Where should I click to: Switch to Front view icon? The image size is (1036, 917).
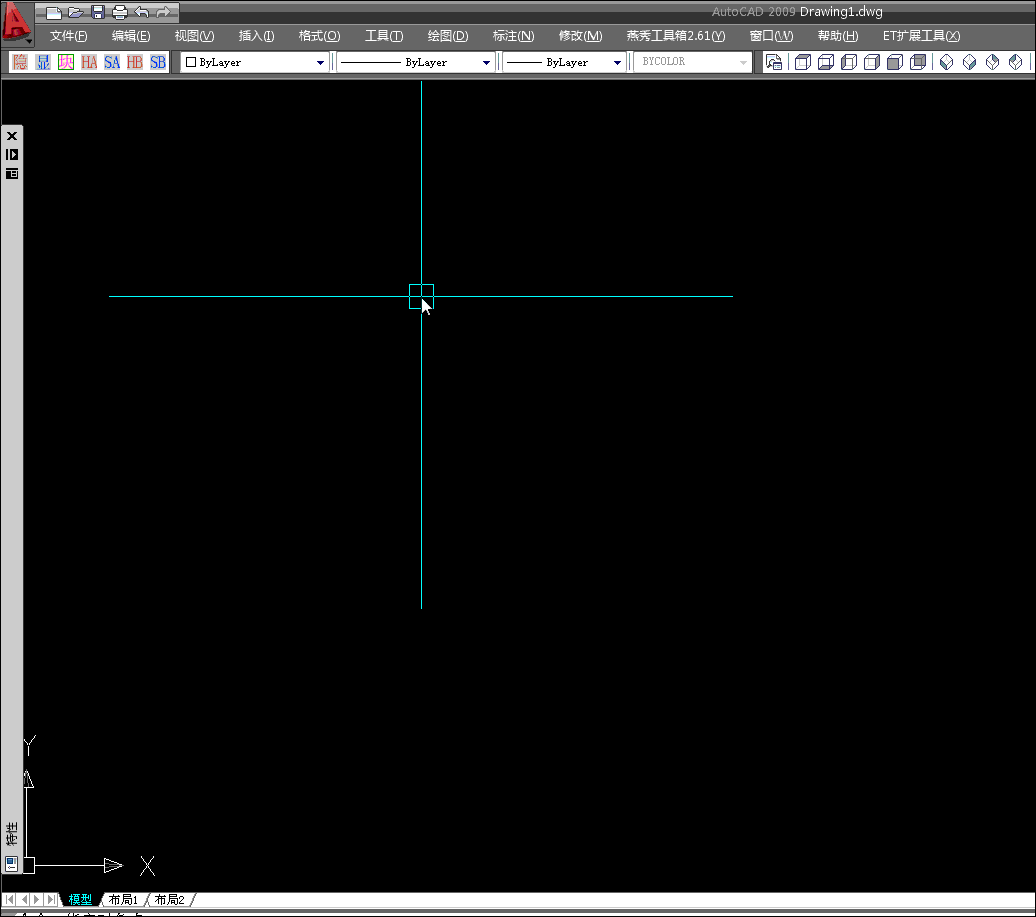895,62
